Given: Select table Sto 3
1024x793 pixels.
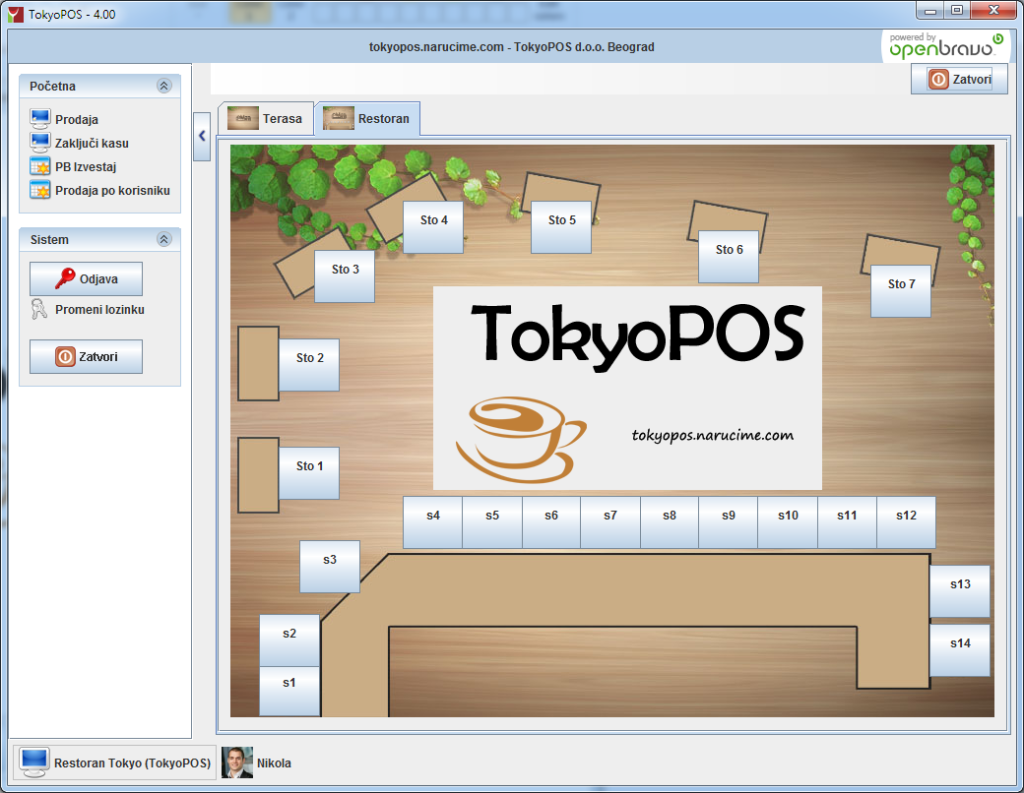Looking at the screenshot, I should tap(344, 276).
